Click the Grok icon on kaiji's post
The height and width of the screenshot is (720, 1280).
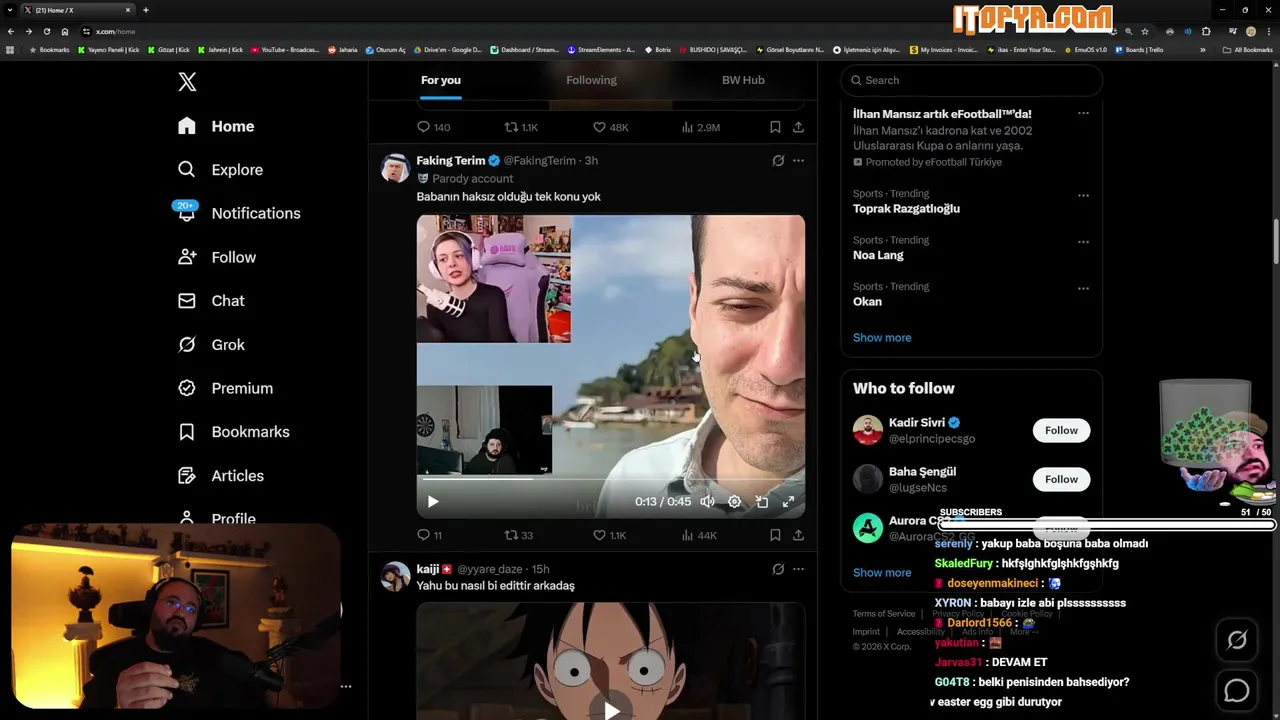(778, 569)
